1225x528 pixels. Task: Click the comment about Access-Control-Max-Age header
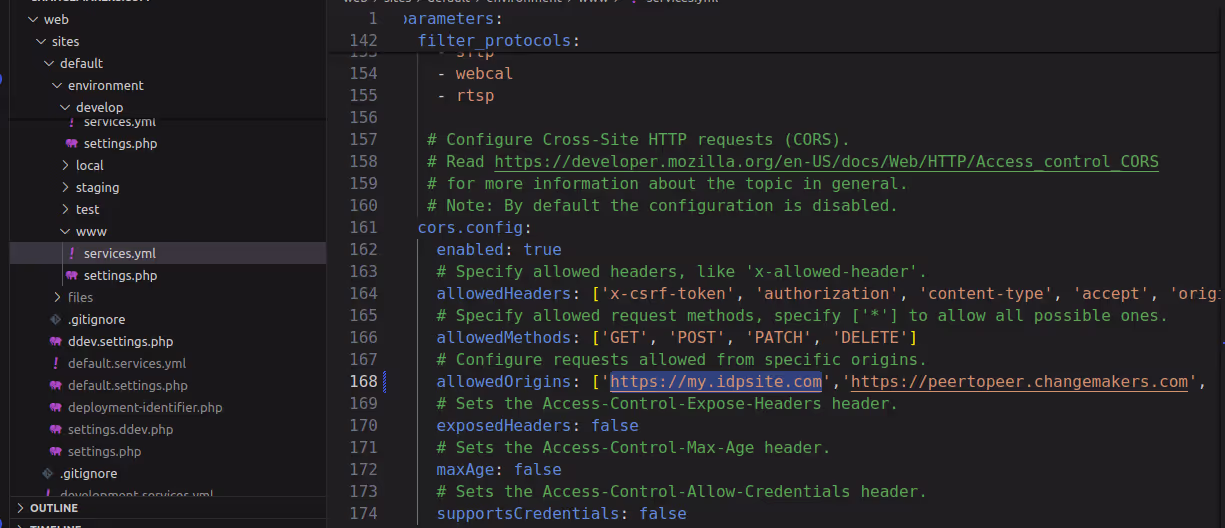[x=633, y=448]
